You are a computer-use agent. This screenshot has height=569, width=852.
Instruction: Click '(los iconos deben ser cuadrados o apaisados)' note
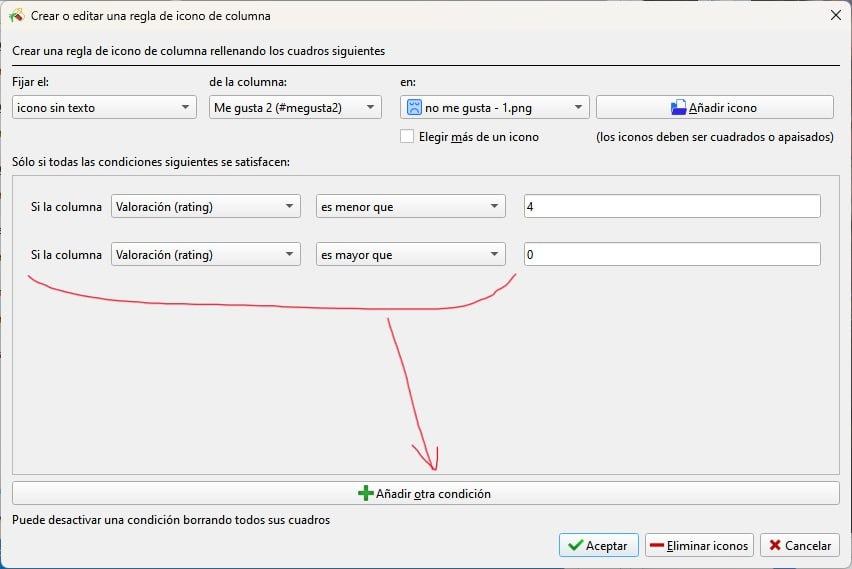(x=715, y=137)
